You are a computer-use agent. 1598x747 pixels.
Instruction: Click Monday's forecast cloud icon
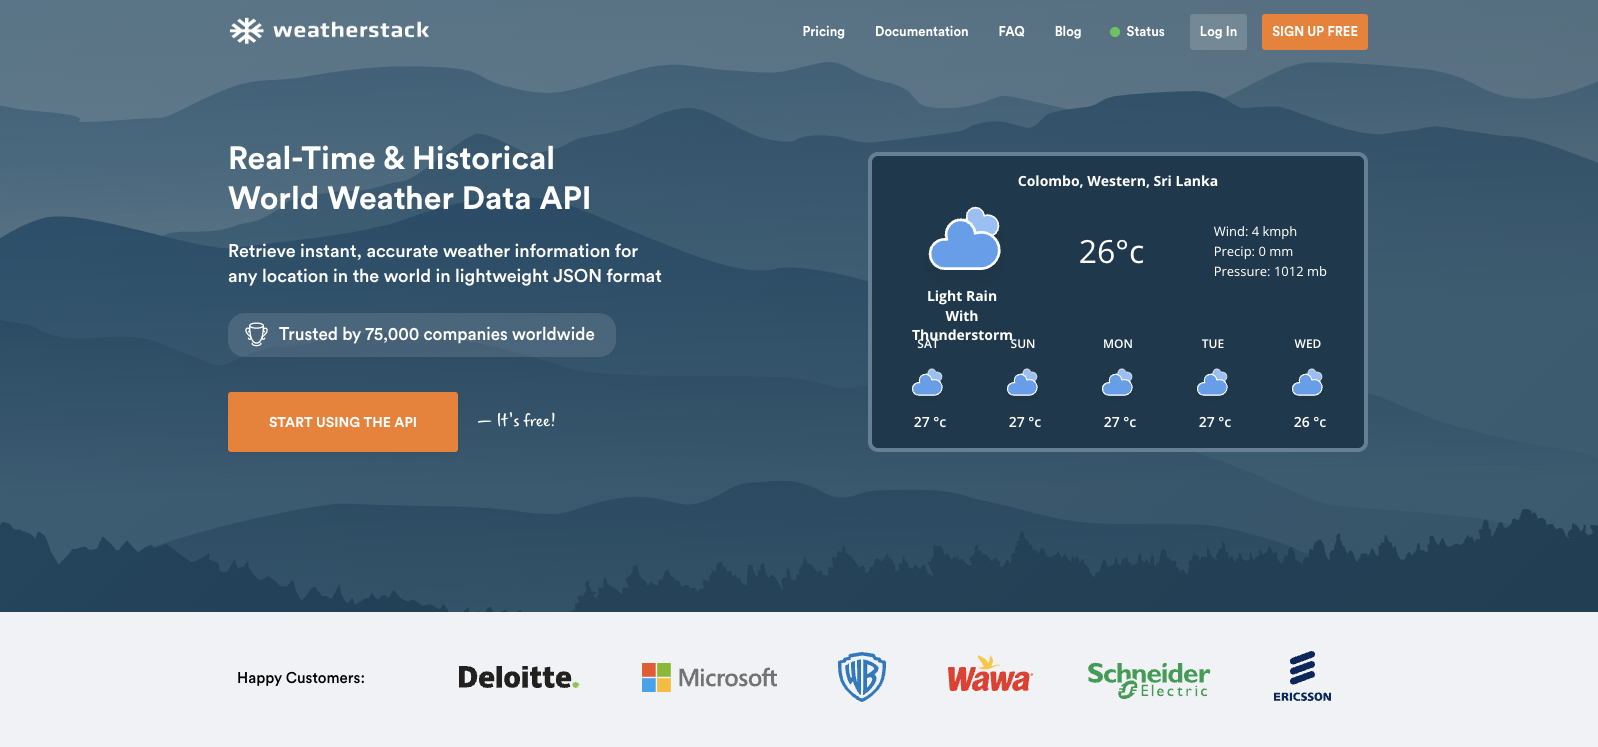[1118, 383]
